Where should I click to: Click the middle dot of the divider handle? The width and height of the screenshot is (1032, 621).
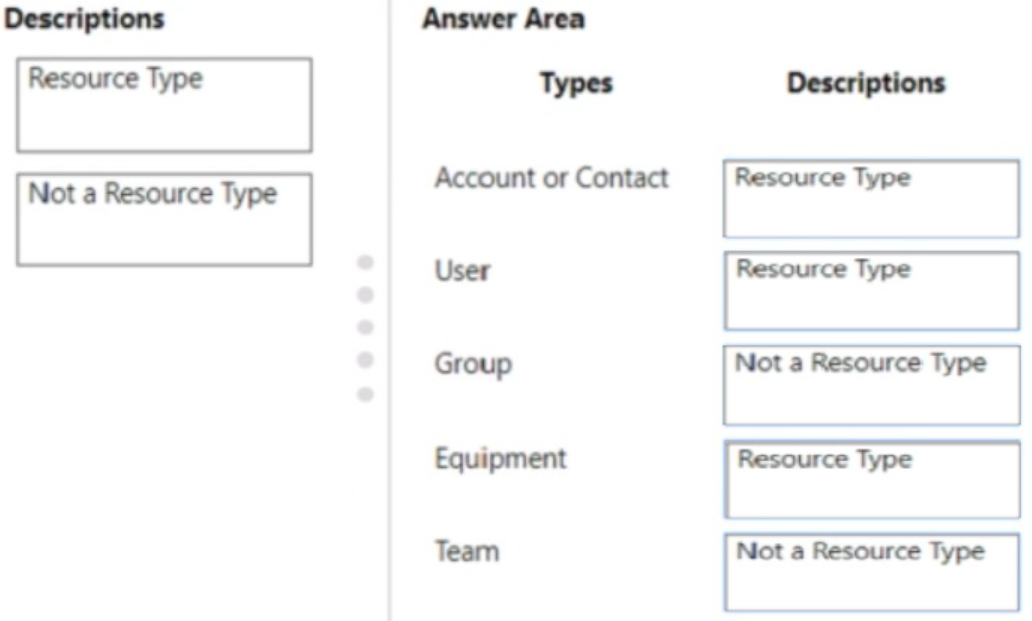tap(365, 327)
